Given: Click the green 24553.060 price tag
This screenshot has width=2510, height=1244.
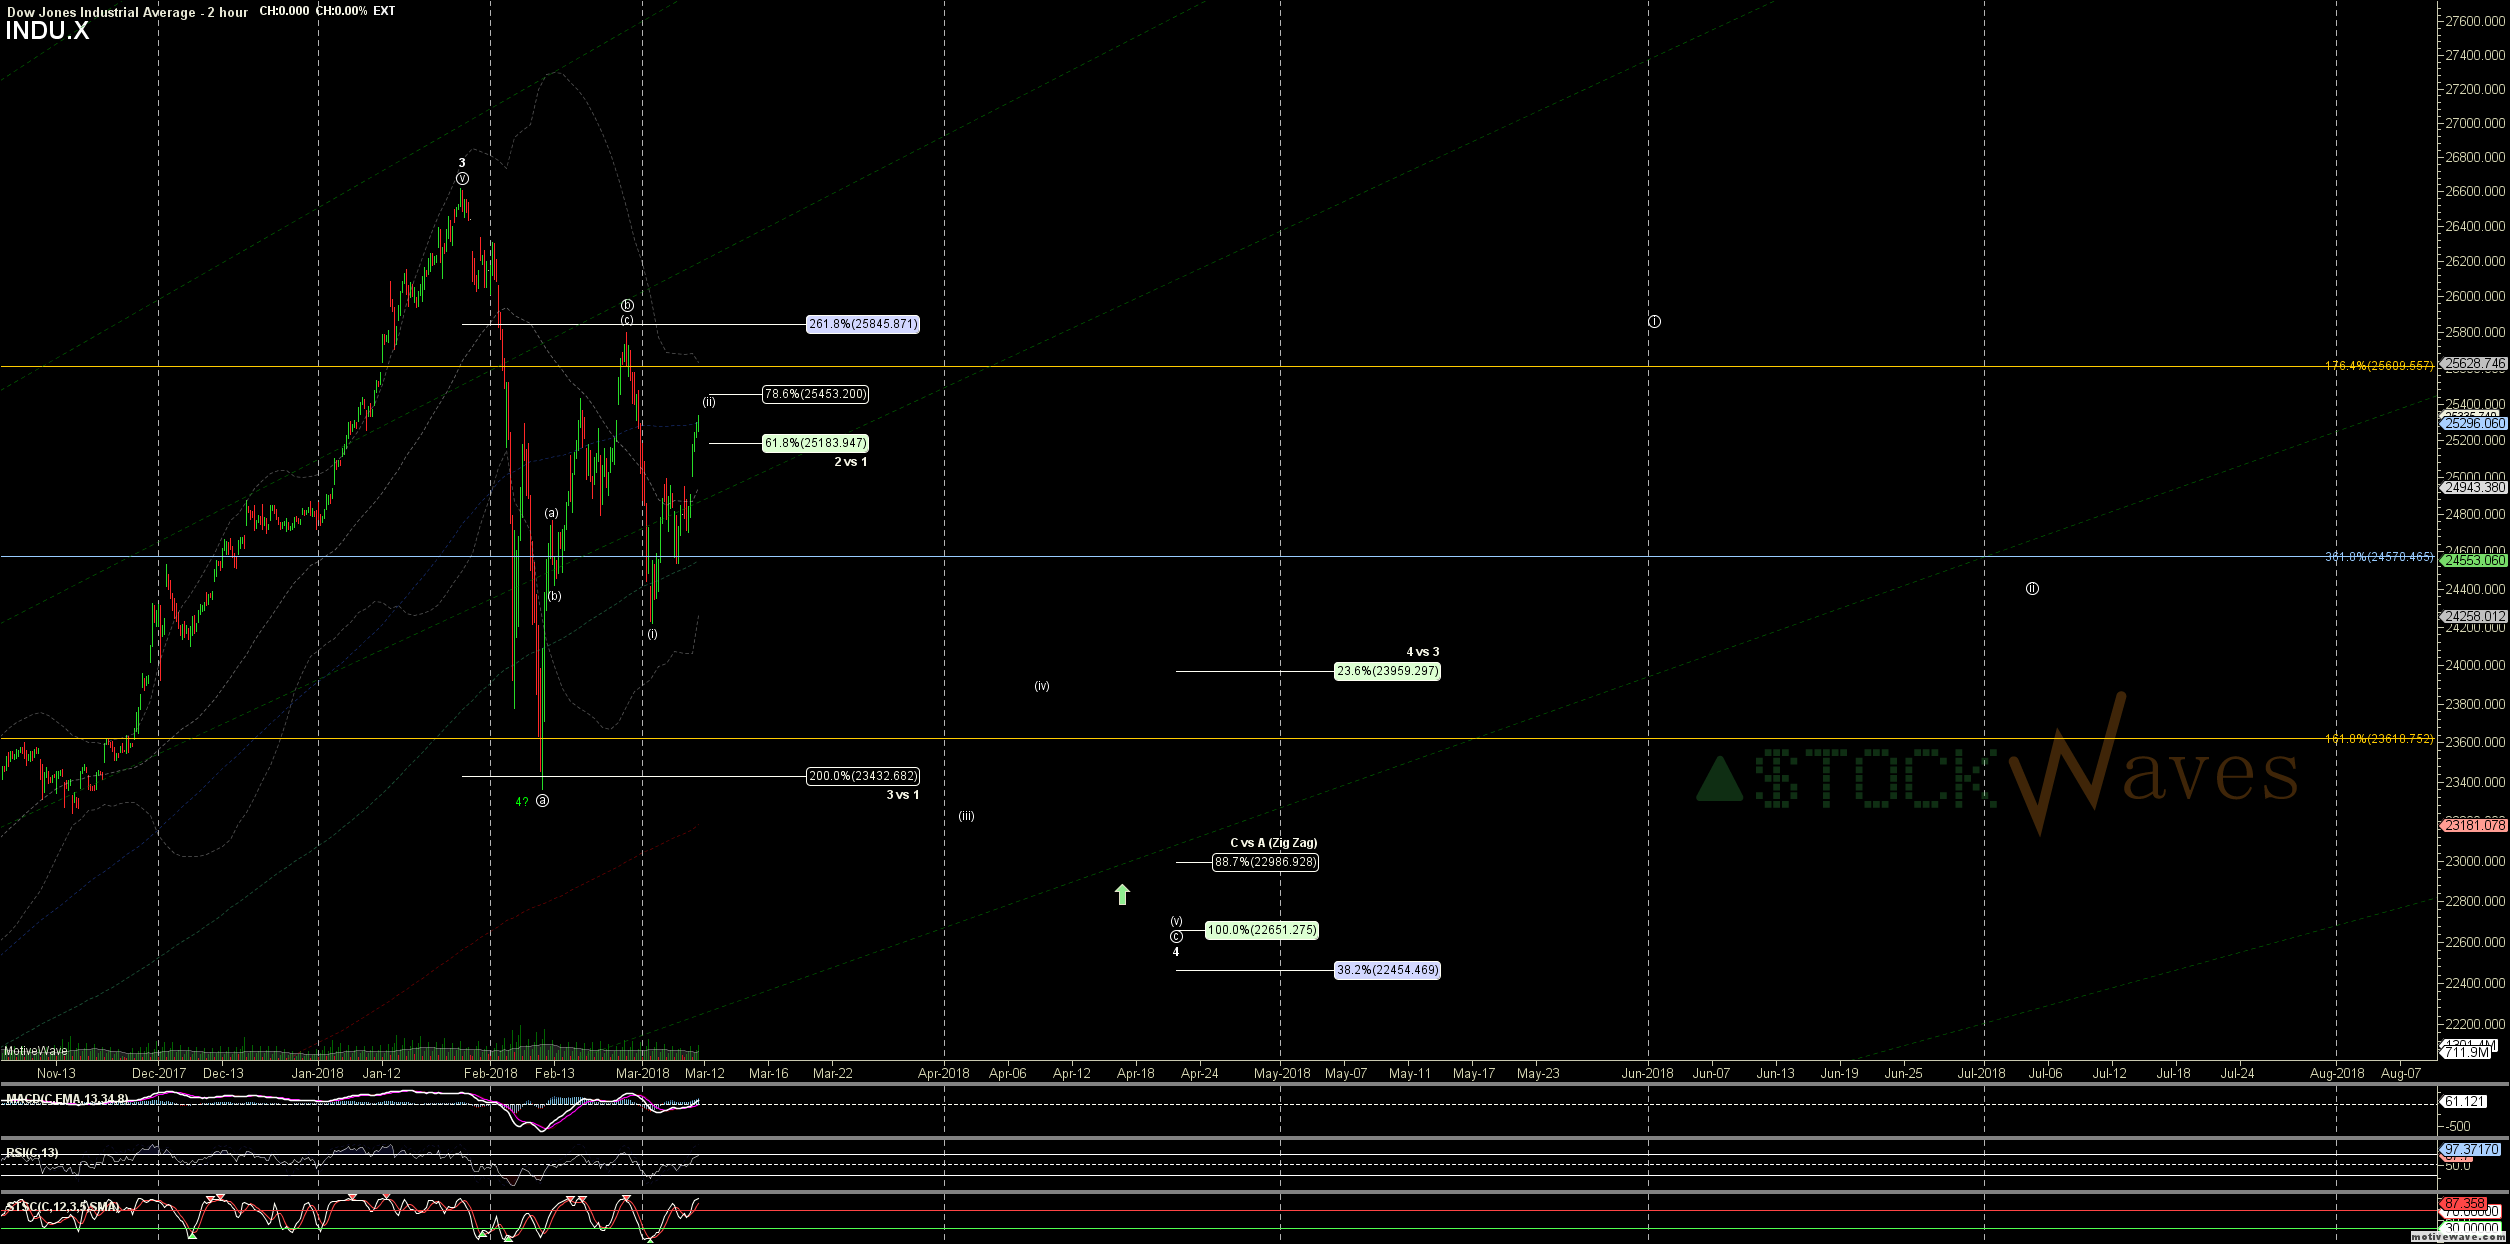Looking at the screenshot, I should 2474,561.
